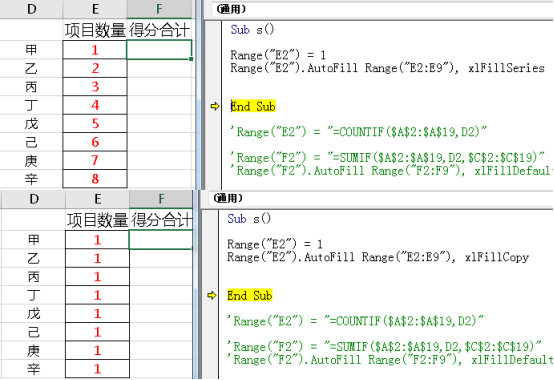Click the Sub s() line above the xlFillCopy code
The width and height of the screenshot is (554, 380).
[x=249, y=219]
